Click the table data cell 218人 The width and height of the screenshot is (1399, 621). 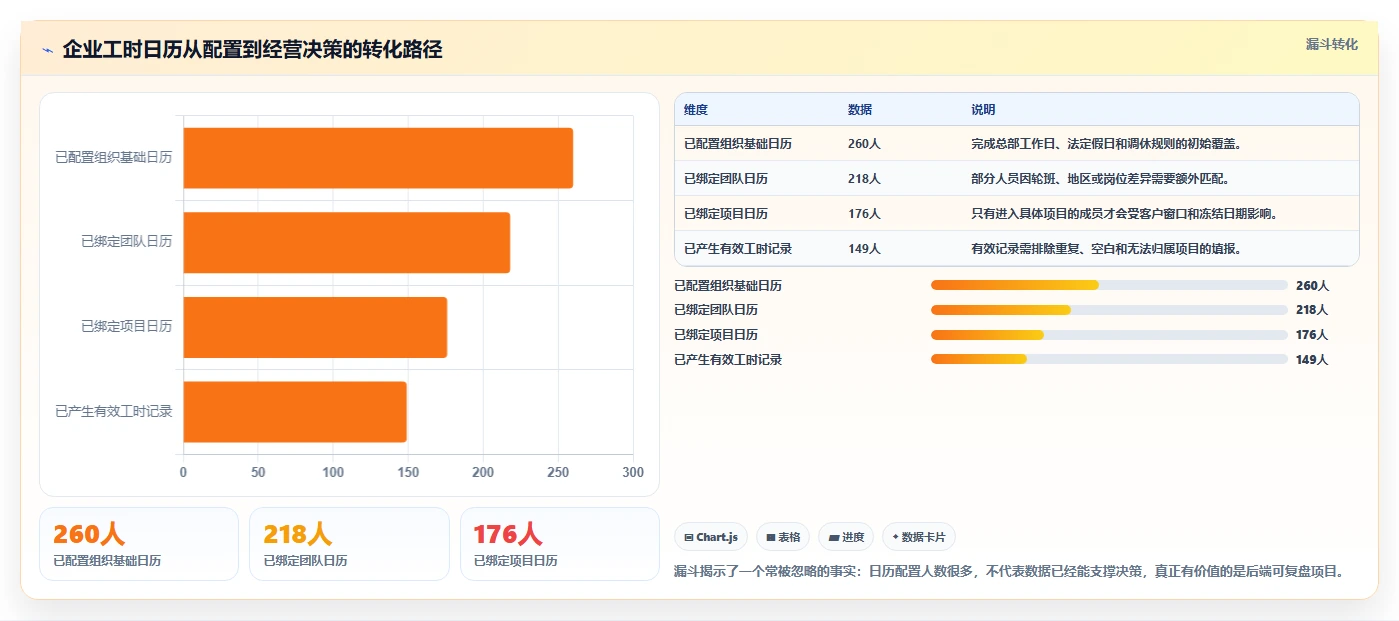(864, 179)
